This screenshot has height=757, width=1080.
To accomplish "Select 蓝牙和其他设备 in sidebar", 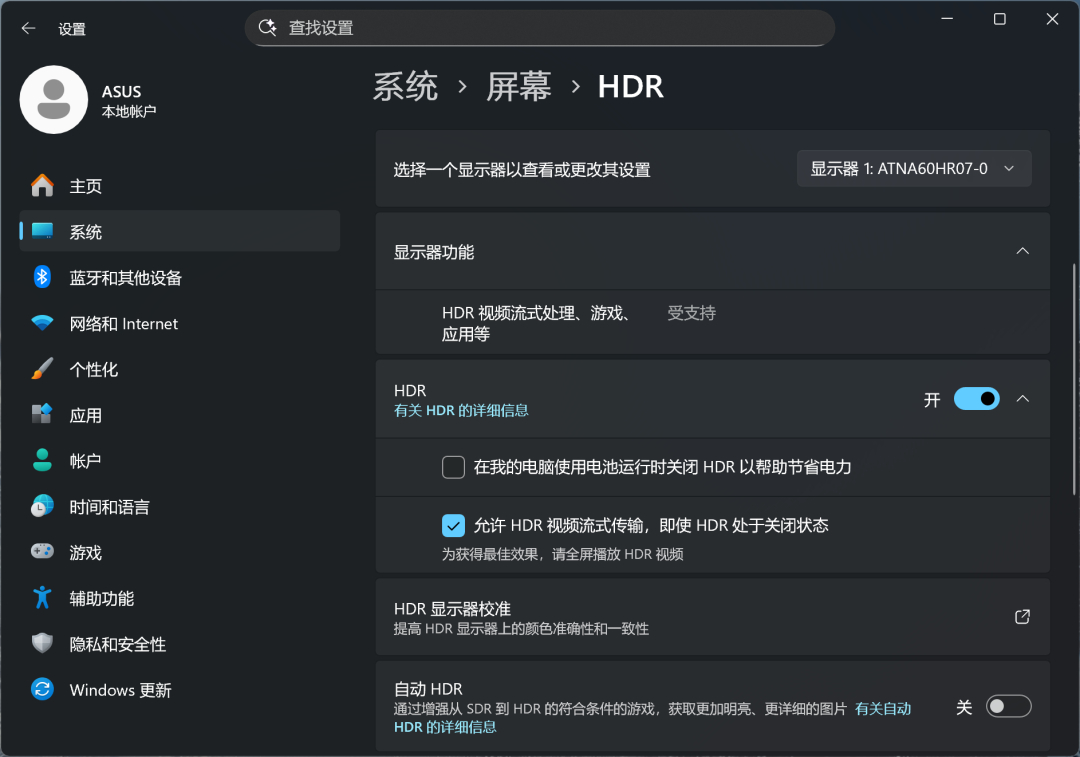I will pos(180,277).
